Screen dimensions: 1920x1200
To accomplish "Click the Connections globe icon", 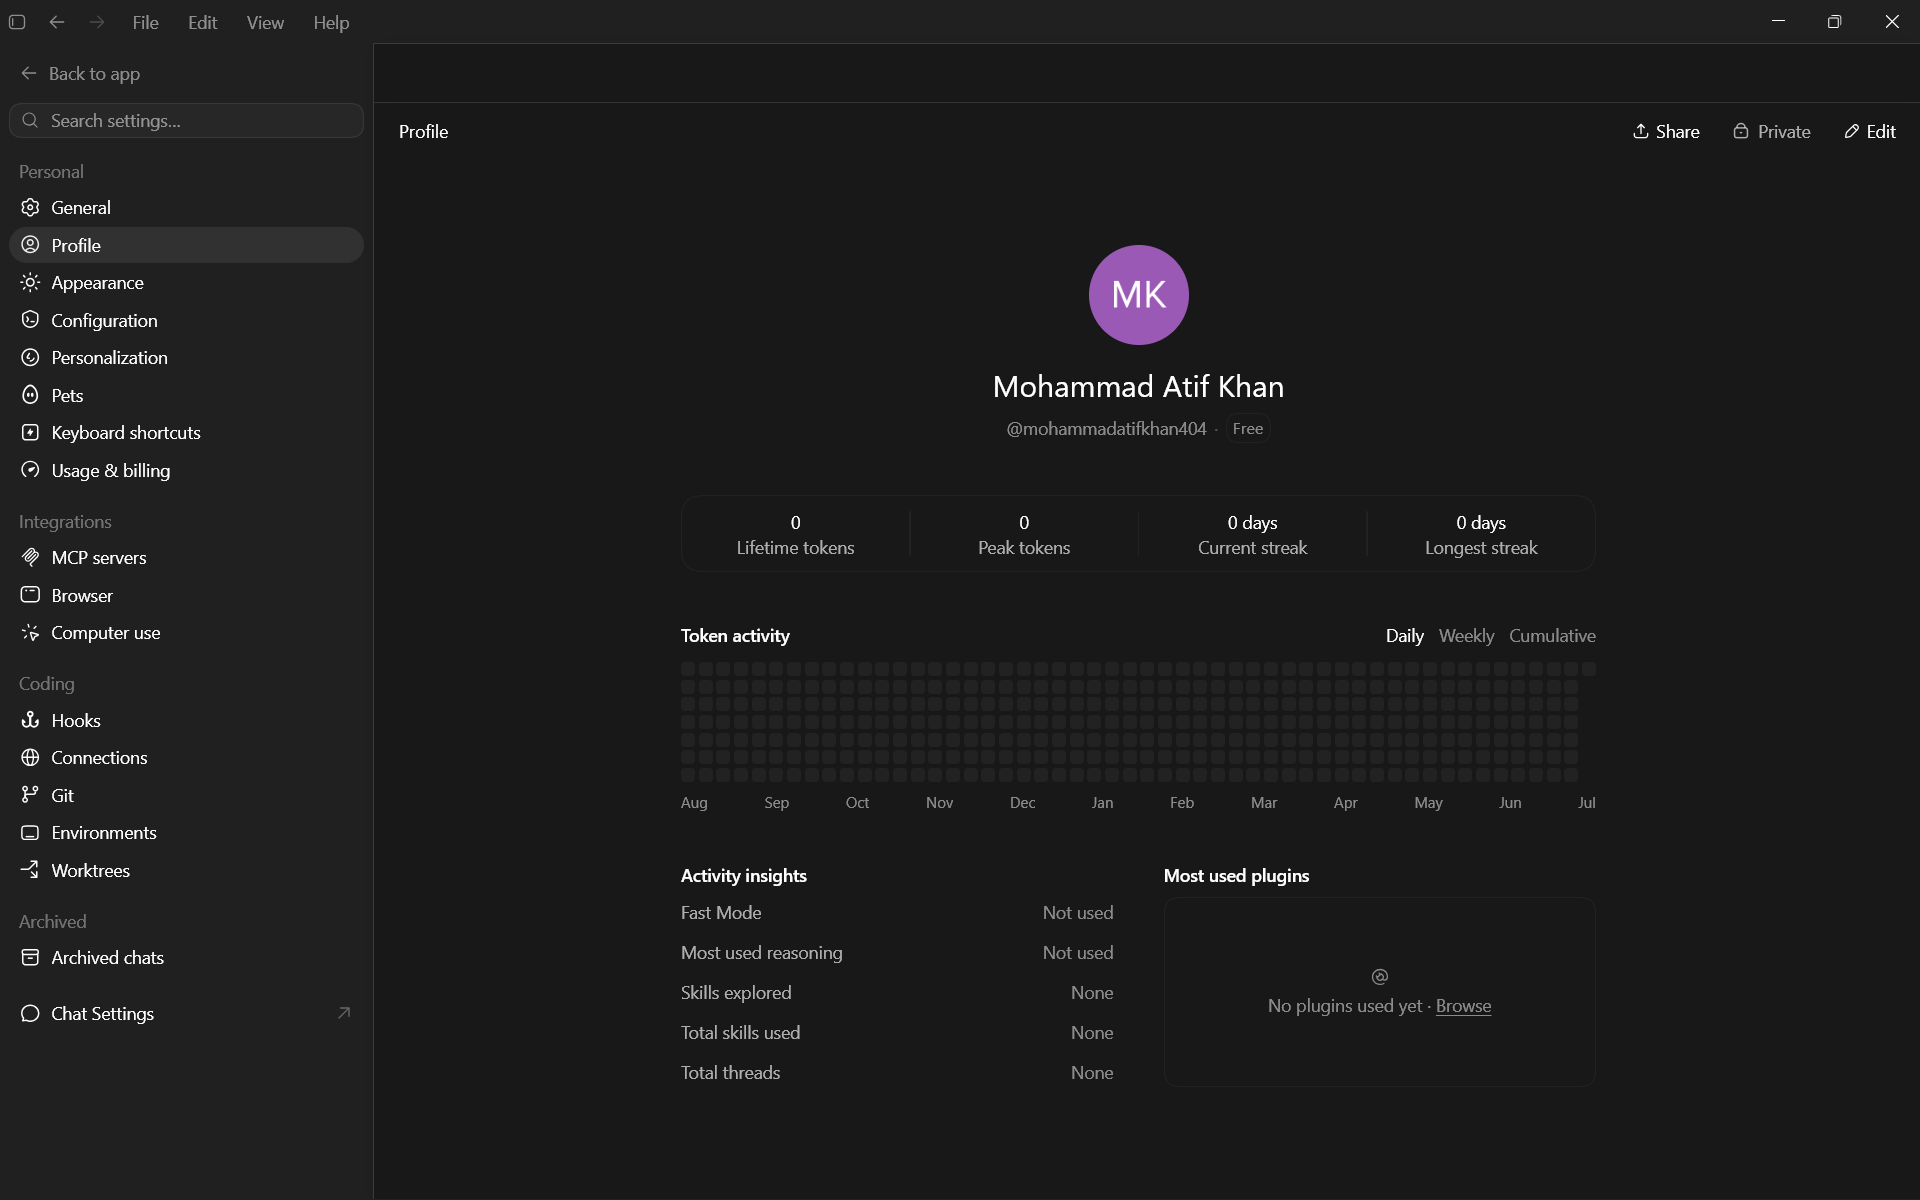I will 31,757.
